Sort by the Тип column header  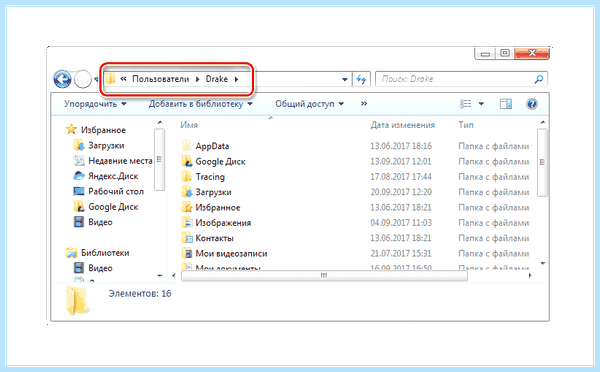(466, 125)
